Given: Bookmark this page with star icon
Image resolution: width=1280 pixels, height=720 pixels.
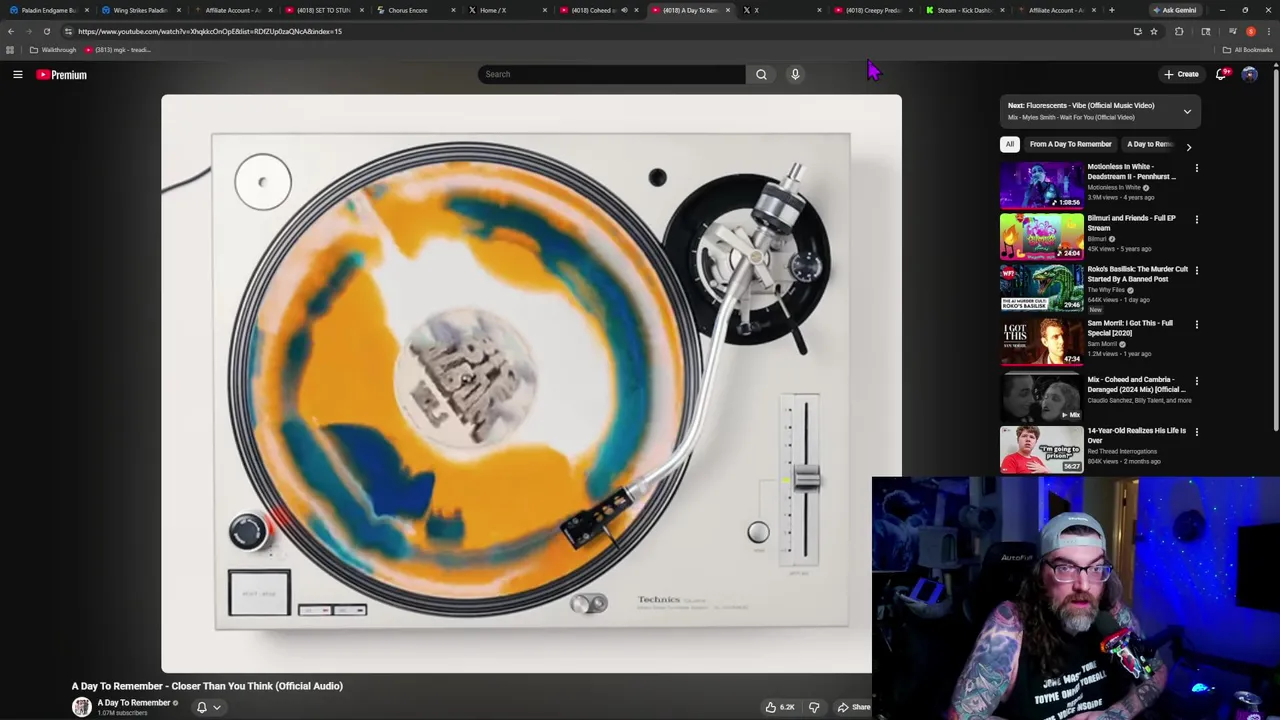Looking at the screenshot, I should click(x=1153, y=31).
